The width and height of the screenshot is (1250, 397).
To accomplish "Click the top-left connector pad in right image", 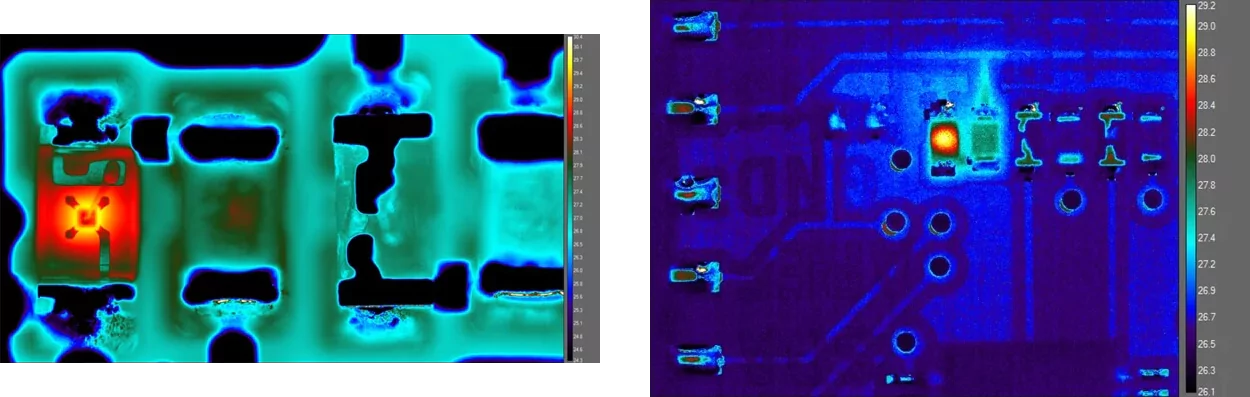I will (696, 25).
